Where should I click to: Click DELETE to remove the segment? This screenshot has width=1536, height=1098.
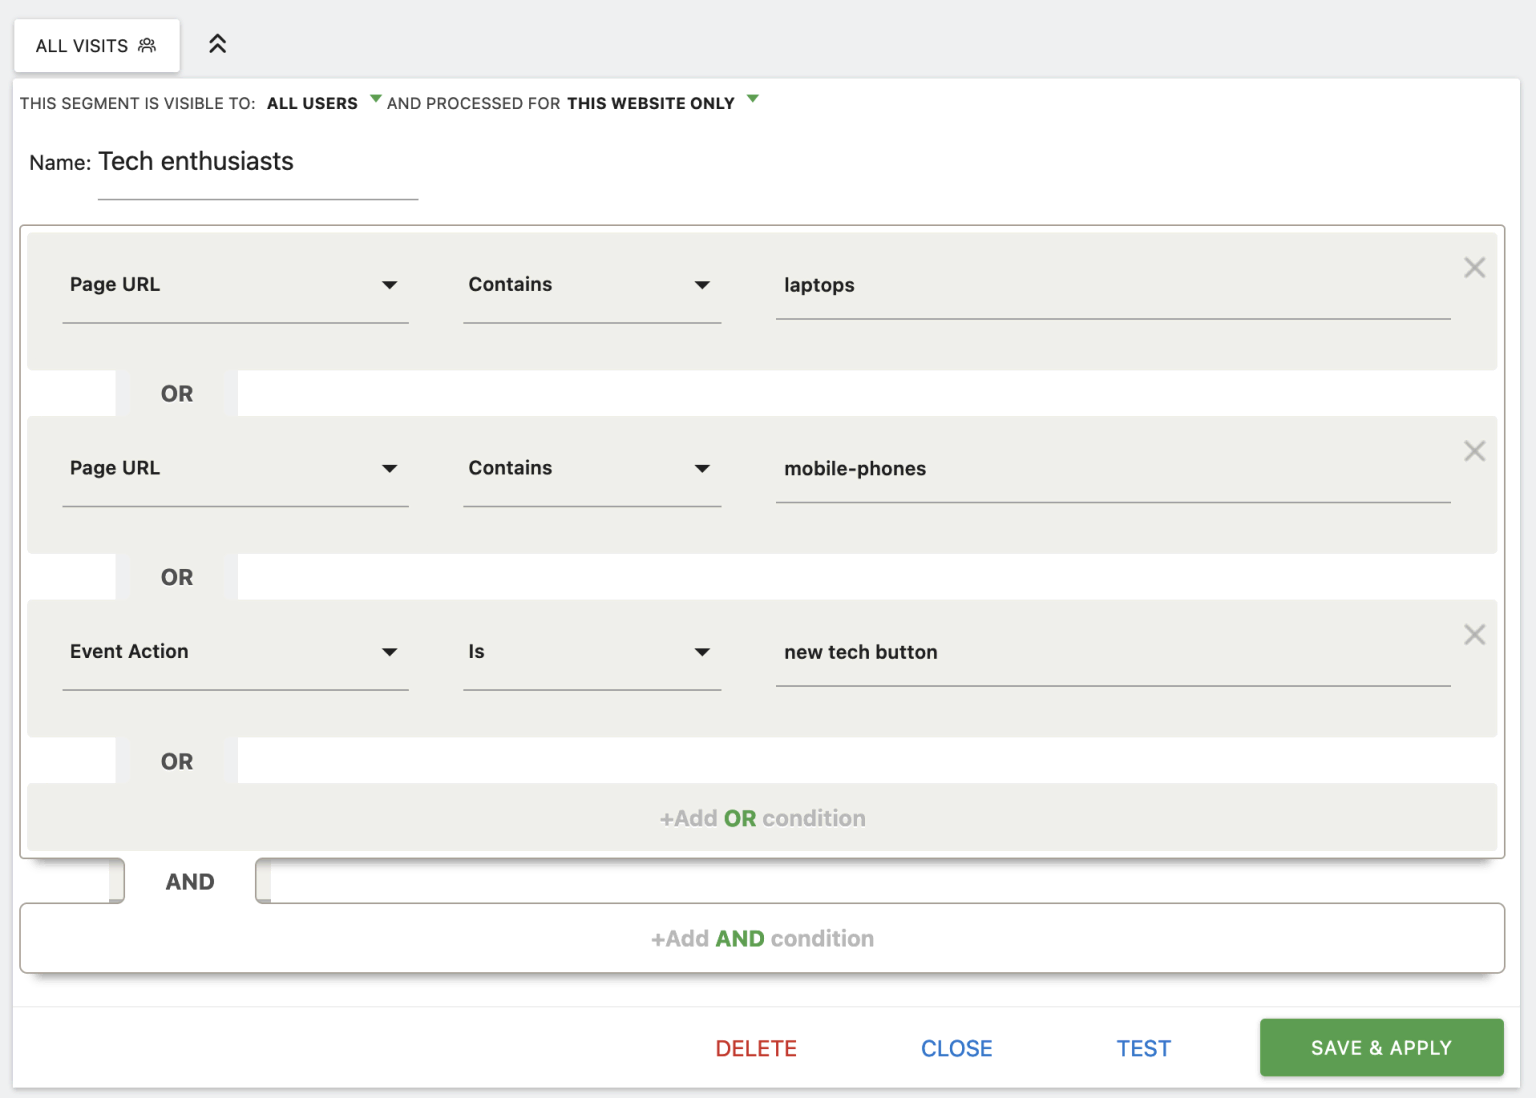click(755, 1047)
